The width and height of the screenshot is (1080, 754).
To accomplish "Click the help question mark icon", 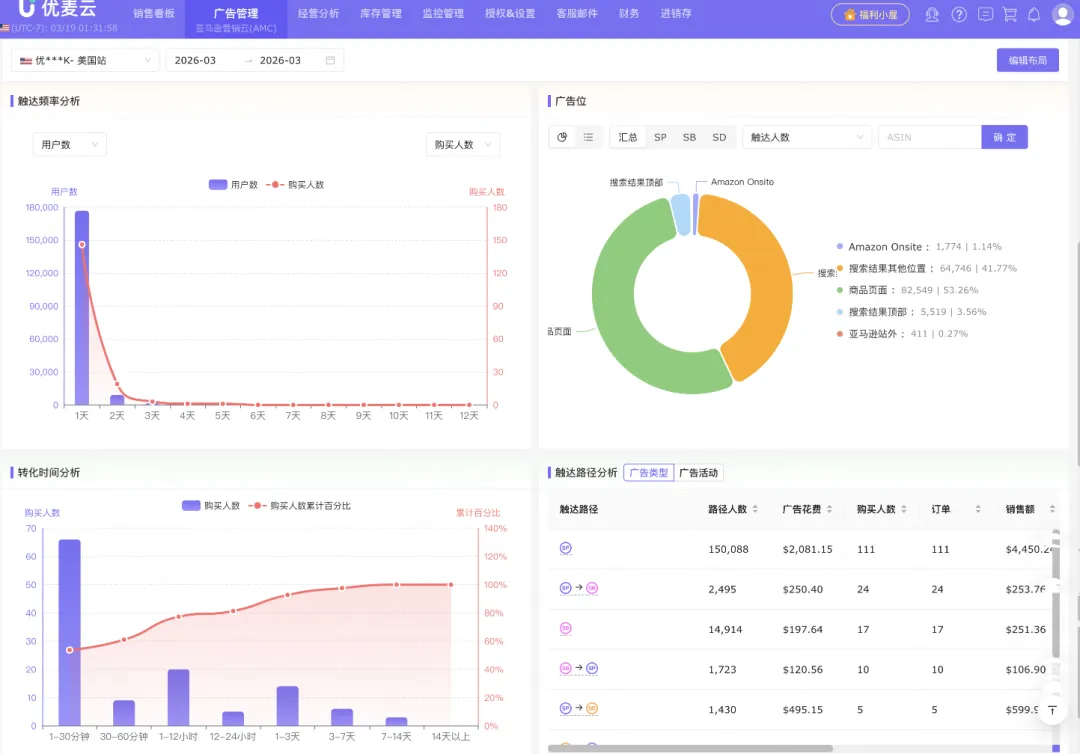I will click(958, 14).
